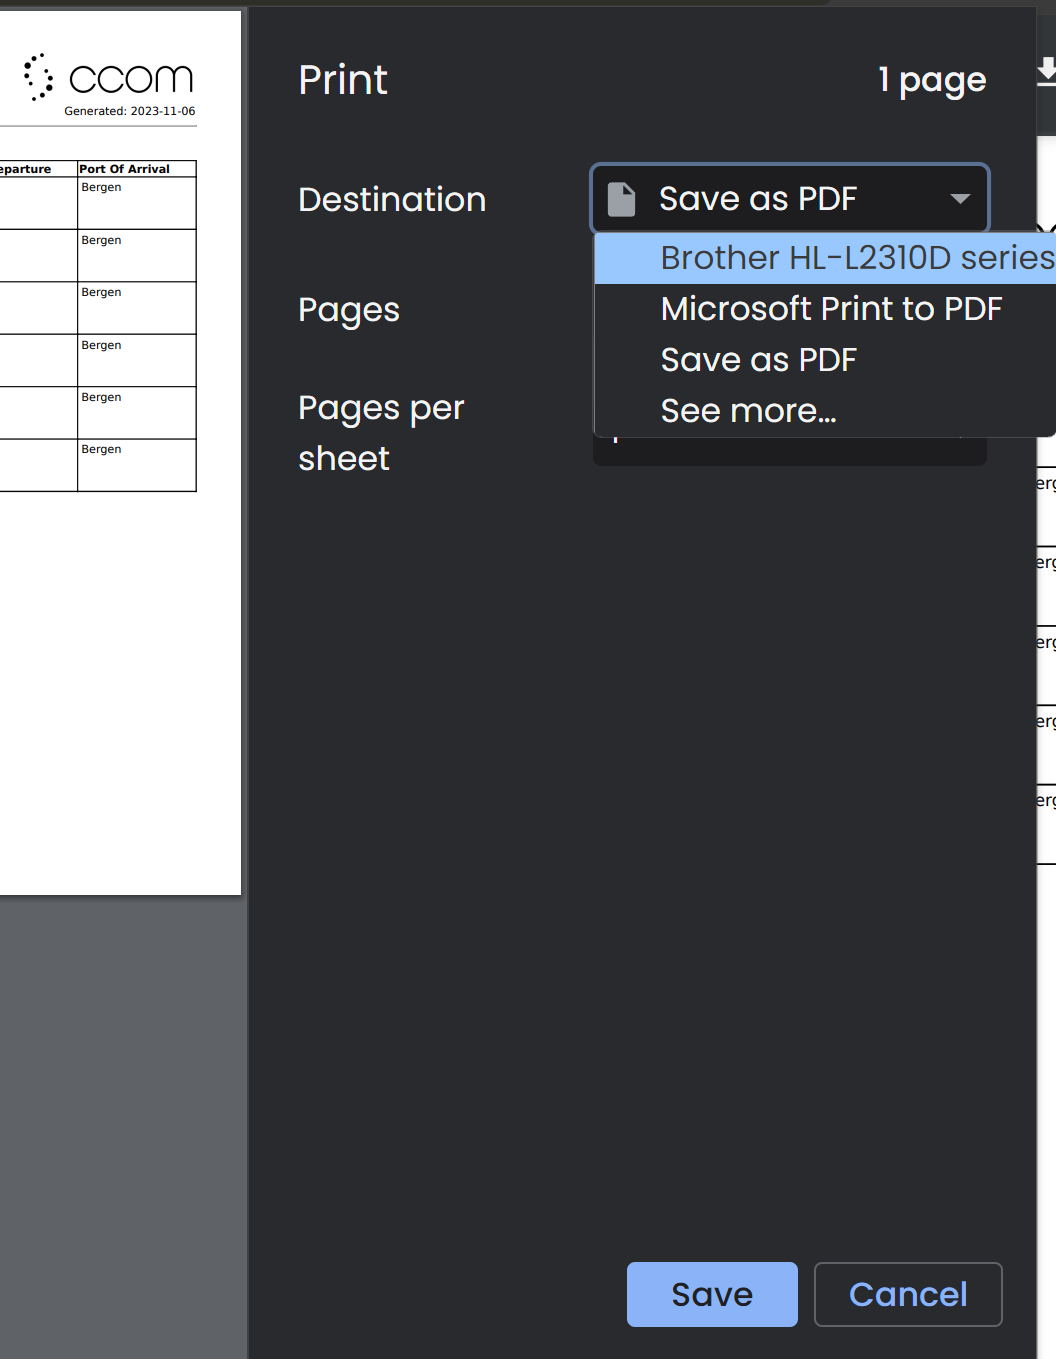Screen dimensions: 1056x1359
Task: Click See more… destinations option
Action: tap(825, 411)
